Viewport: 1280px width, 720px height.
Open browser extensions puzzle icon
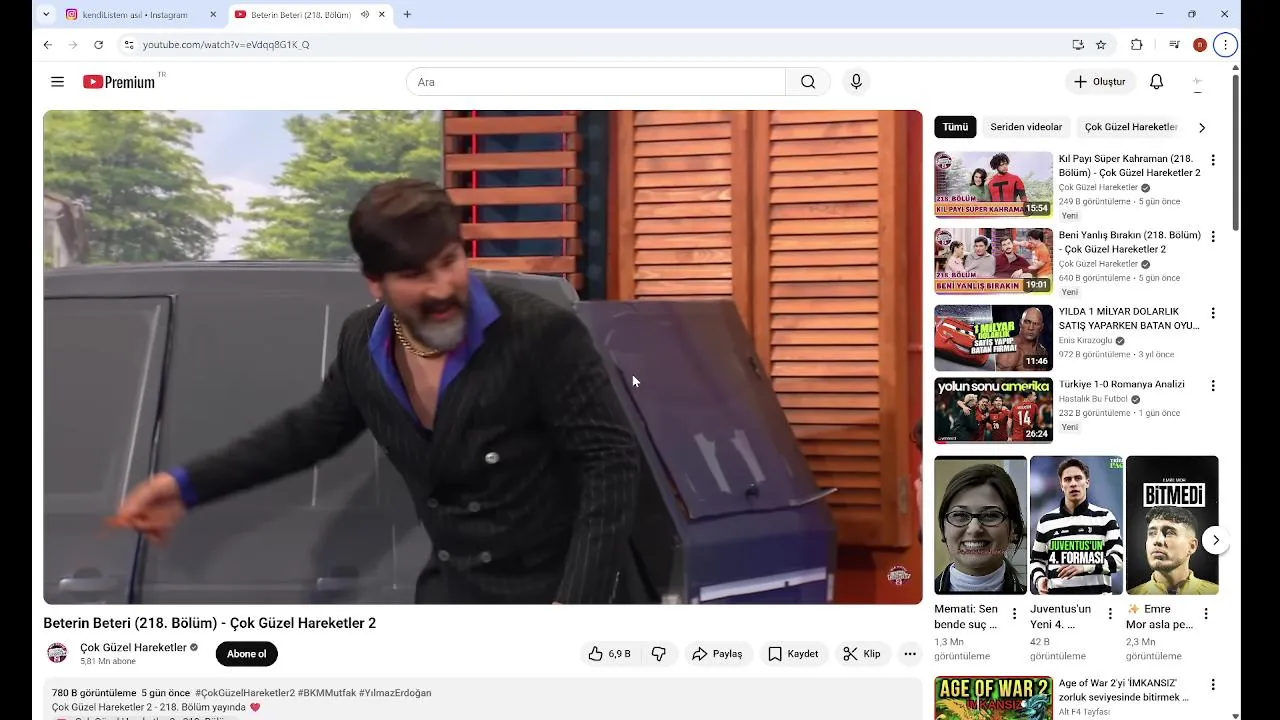[x=1136, y=45]
